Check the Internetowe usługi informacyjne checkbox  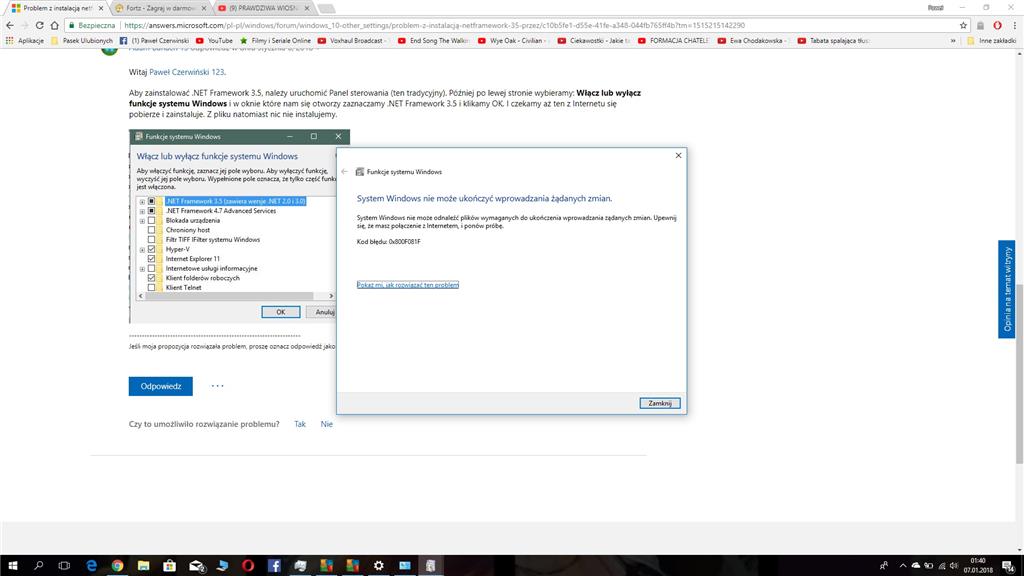[152, 268]
